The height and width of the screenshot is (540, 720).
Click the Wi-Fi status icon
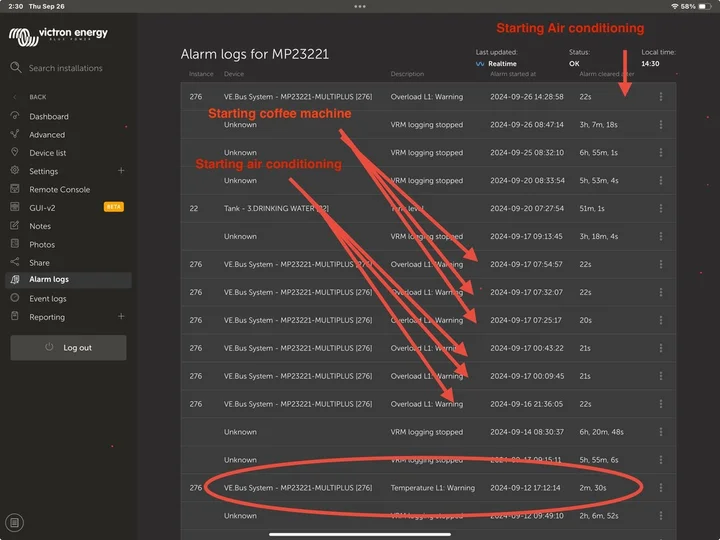pos(675,6)
